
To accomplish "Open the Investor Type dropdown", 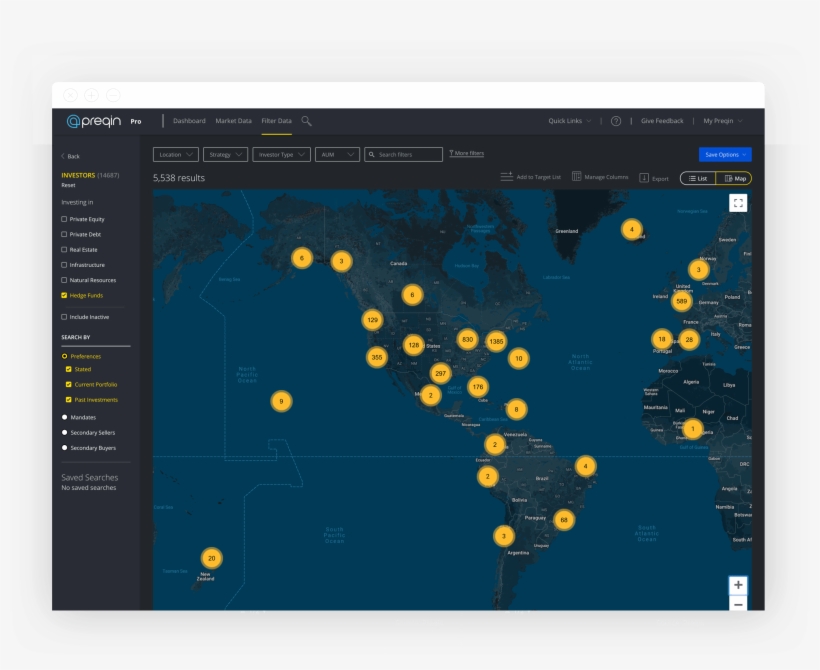I will (281, 155).
